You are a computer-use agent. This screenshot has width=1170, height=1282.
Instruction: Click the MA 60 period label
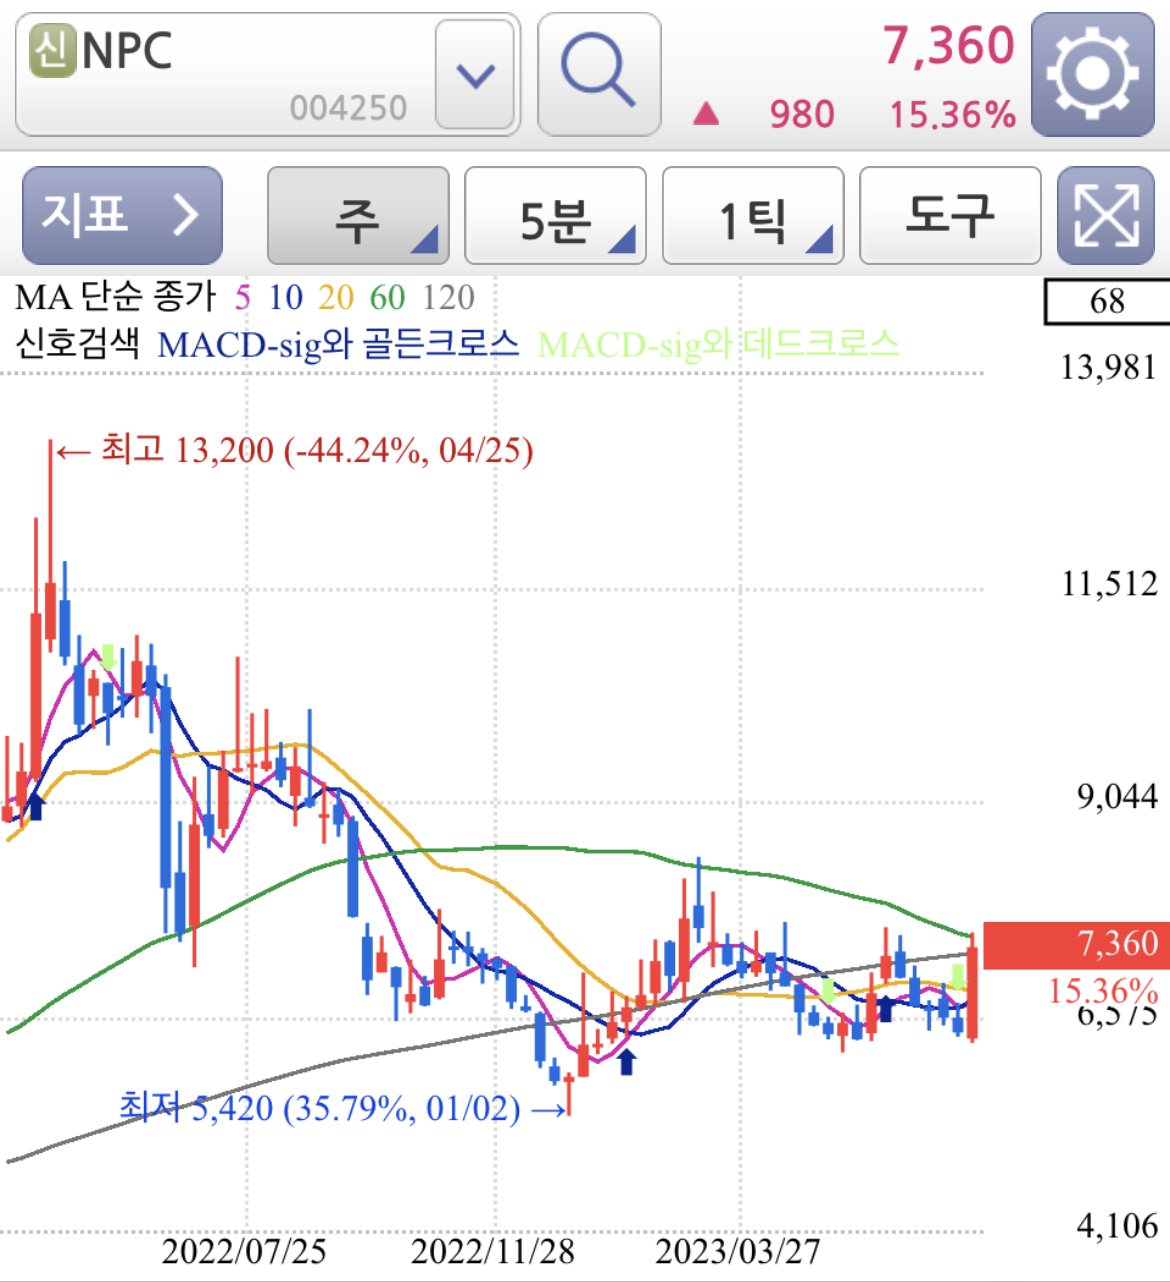click(x=387, y=297)
